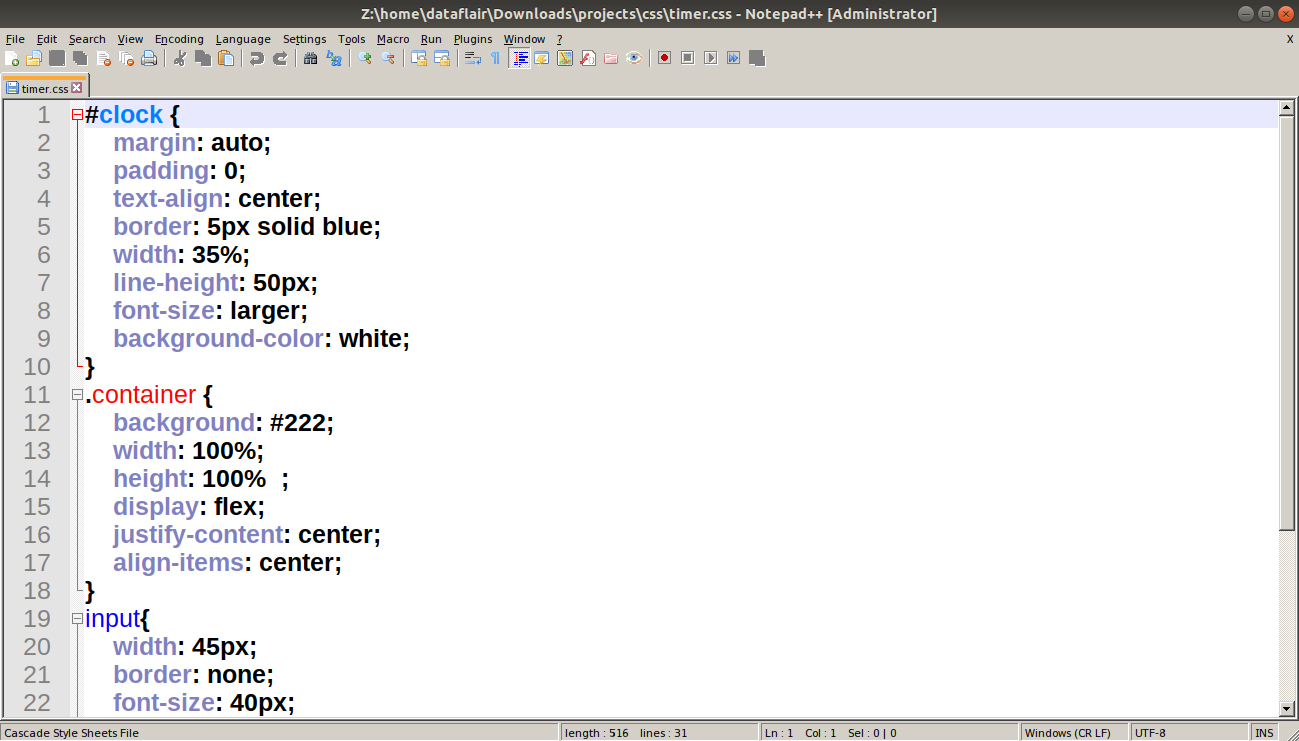Click the Stop macro recording icon
Viewport: 1299px width, 741px height.
(688, 58)
